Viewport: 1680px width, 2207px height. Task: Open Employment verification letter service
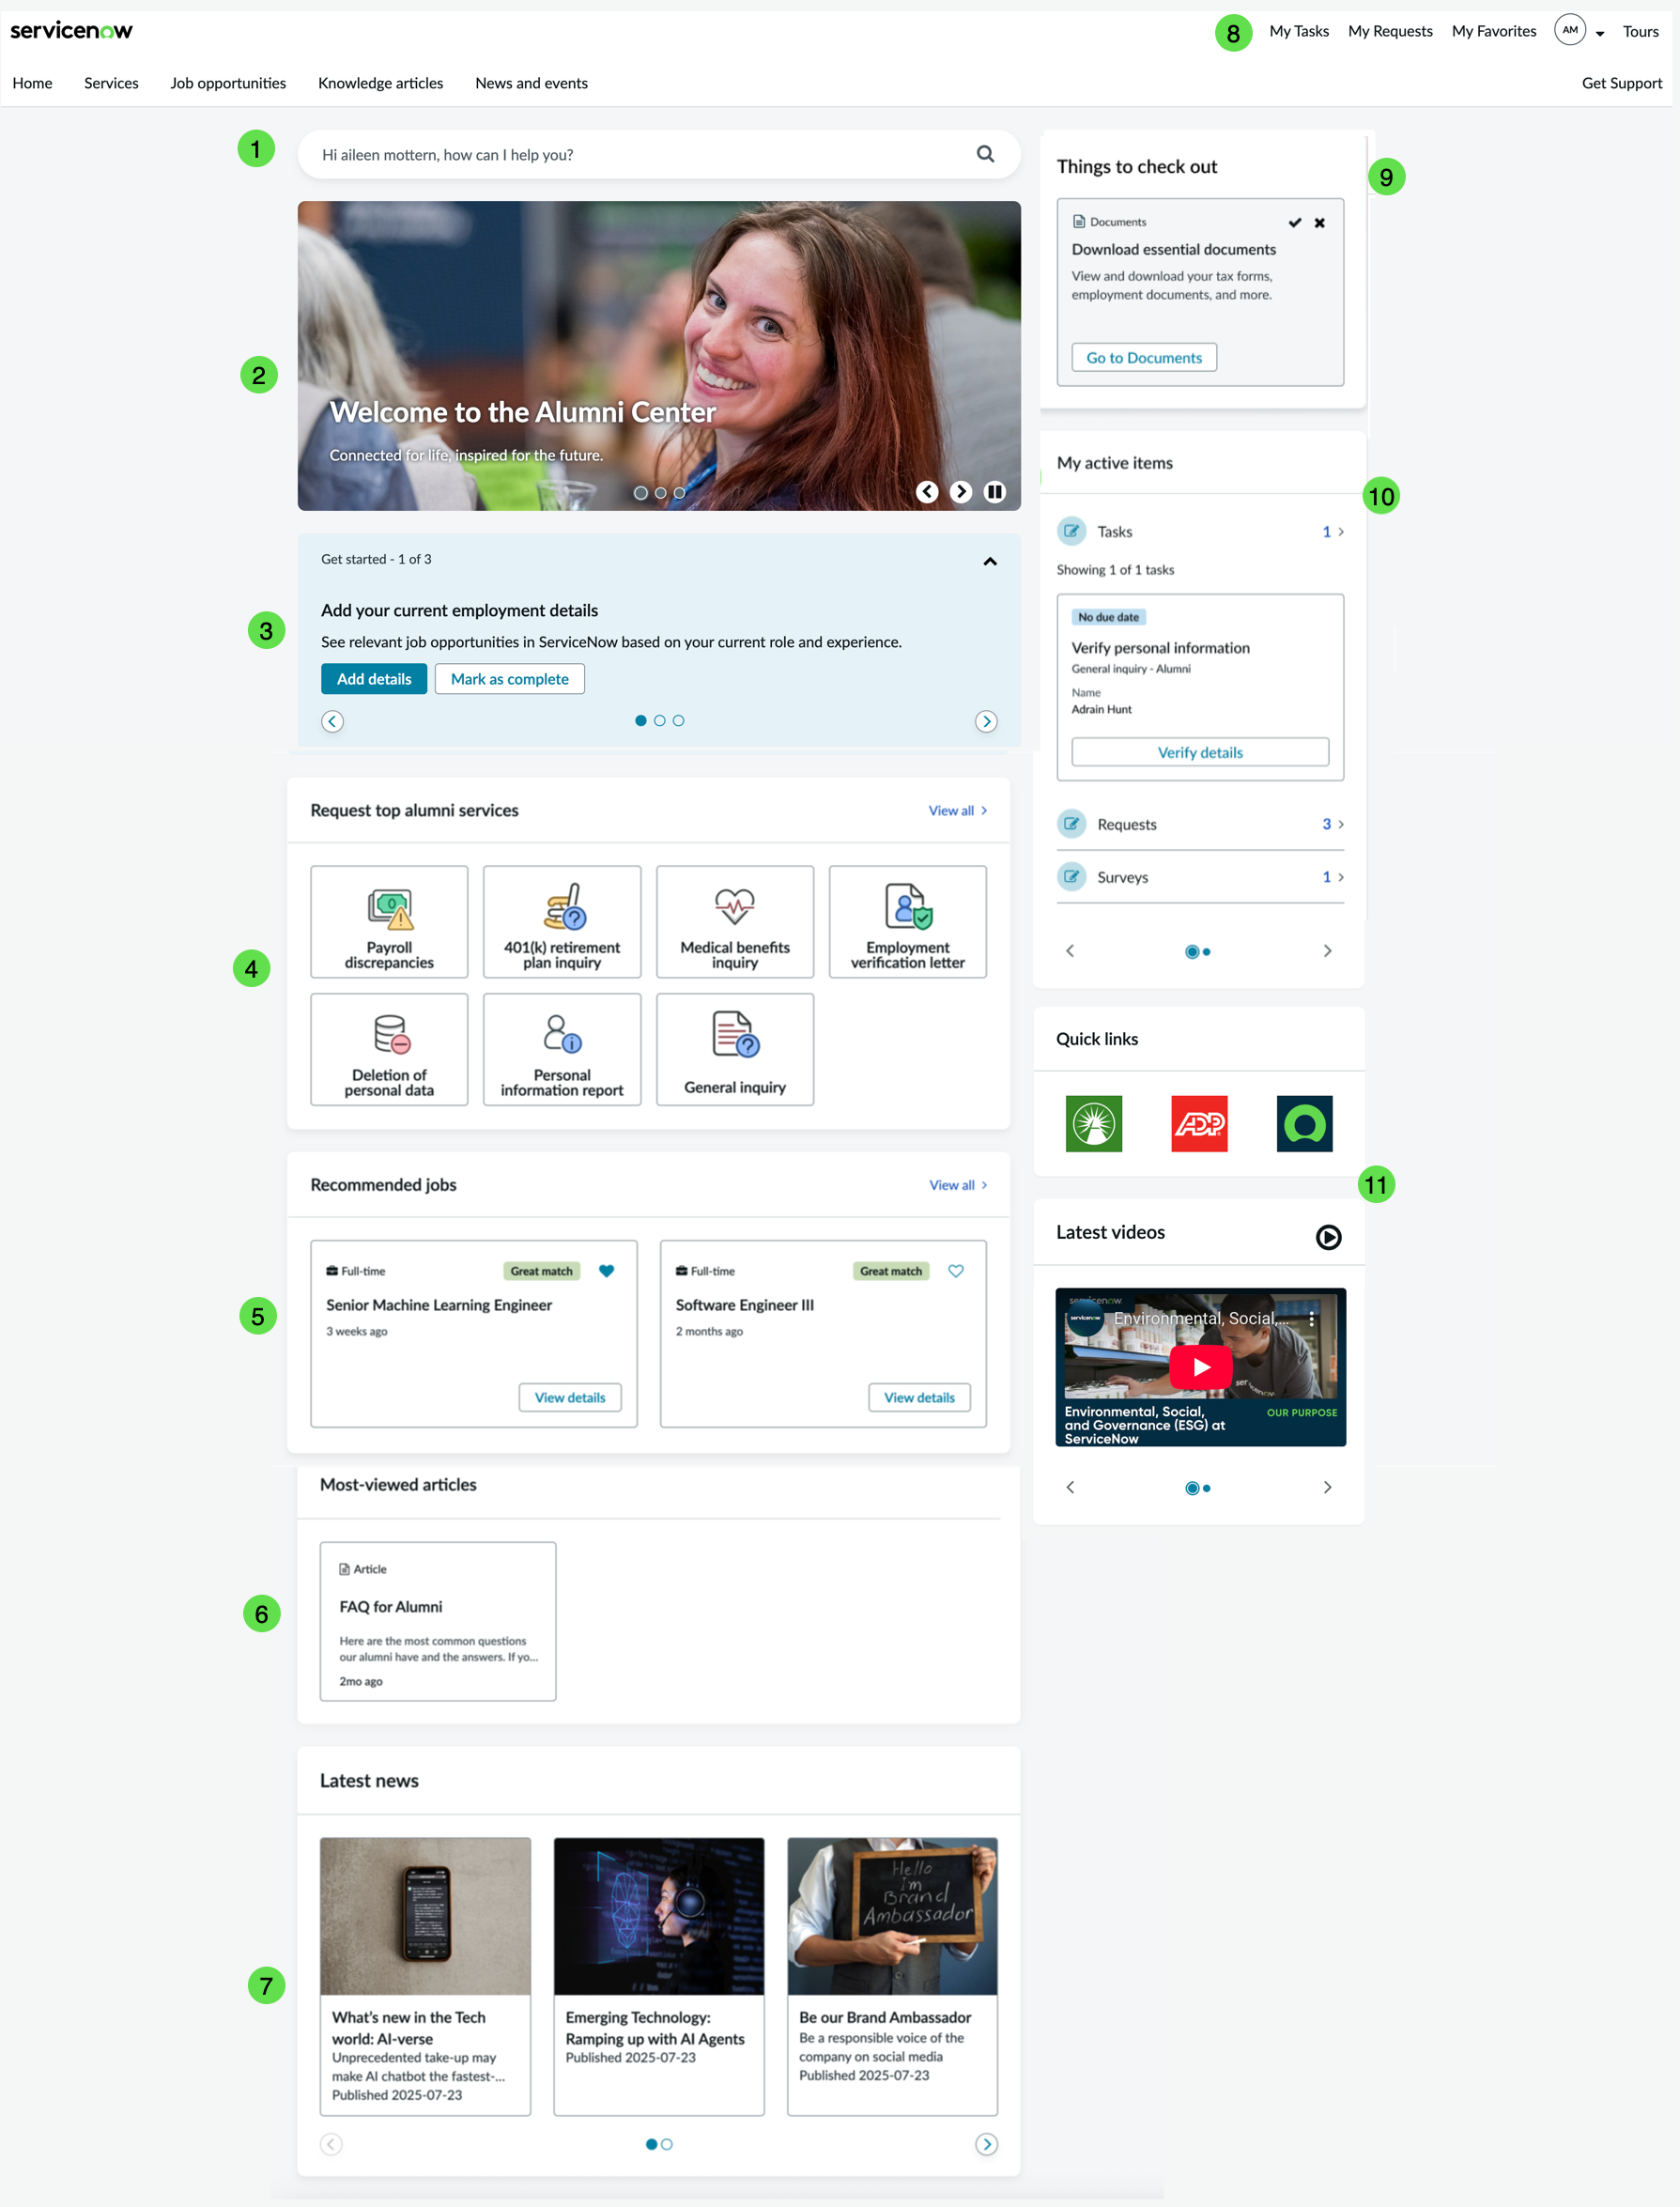click(908, 921)
